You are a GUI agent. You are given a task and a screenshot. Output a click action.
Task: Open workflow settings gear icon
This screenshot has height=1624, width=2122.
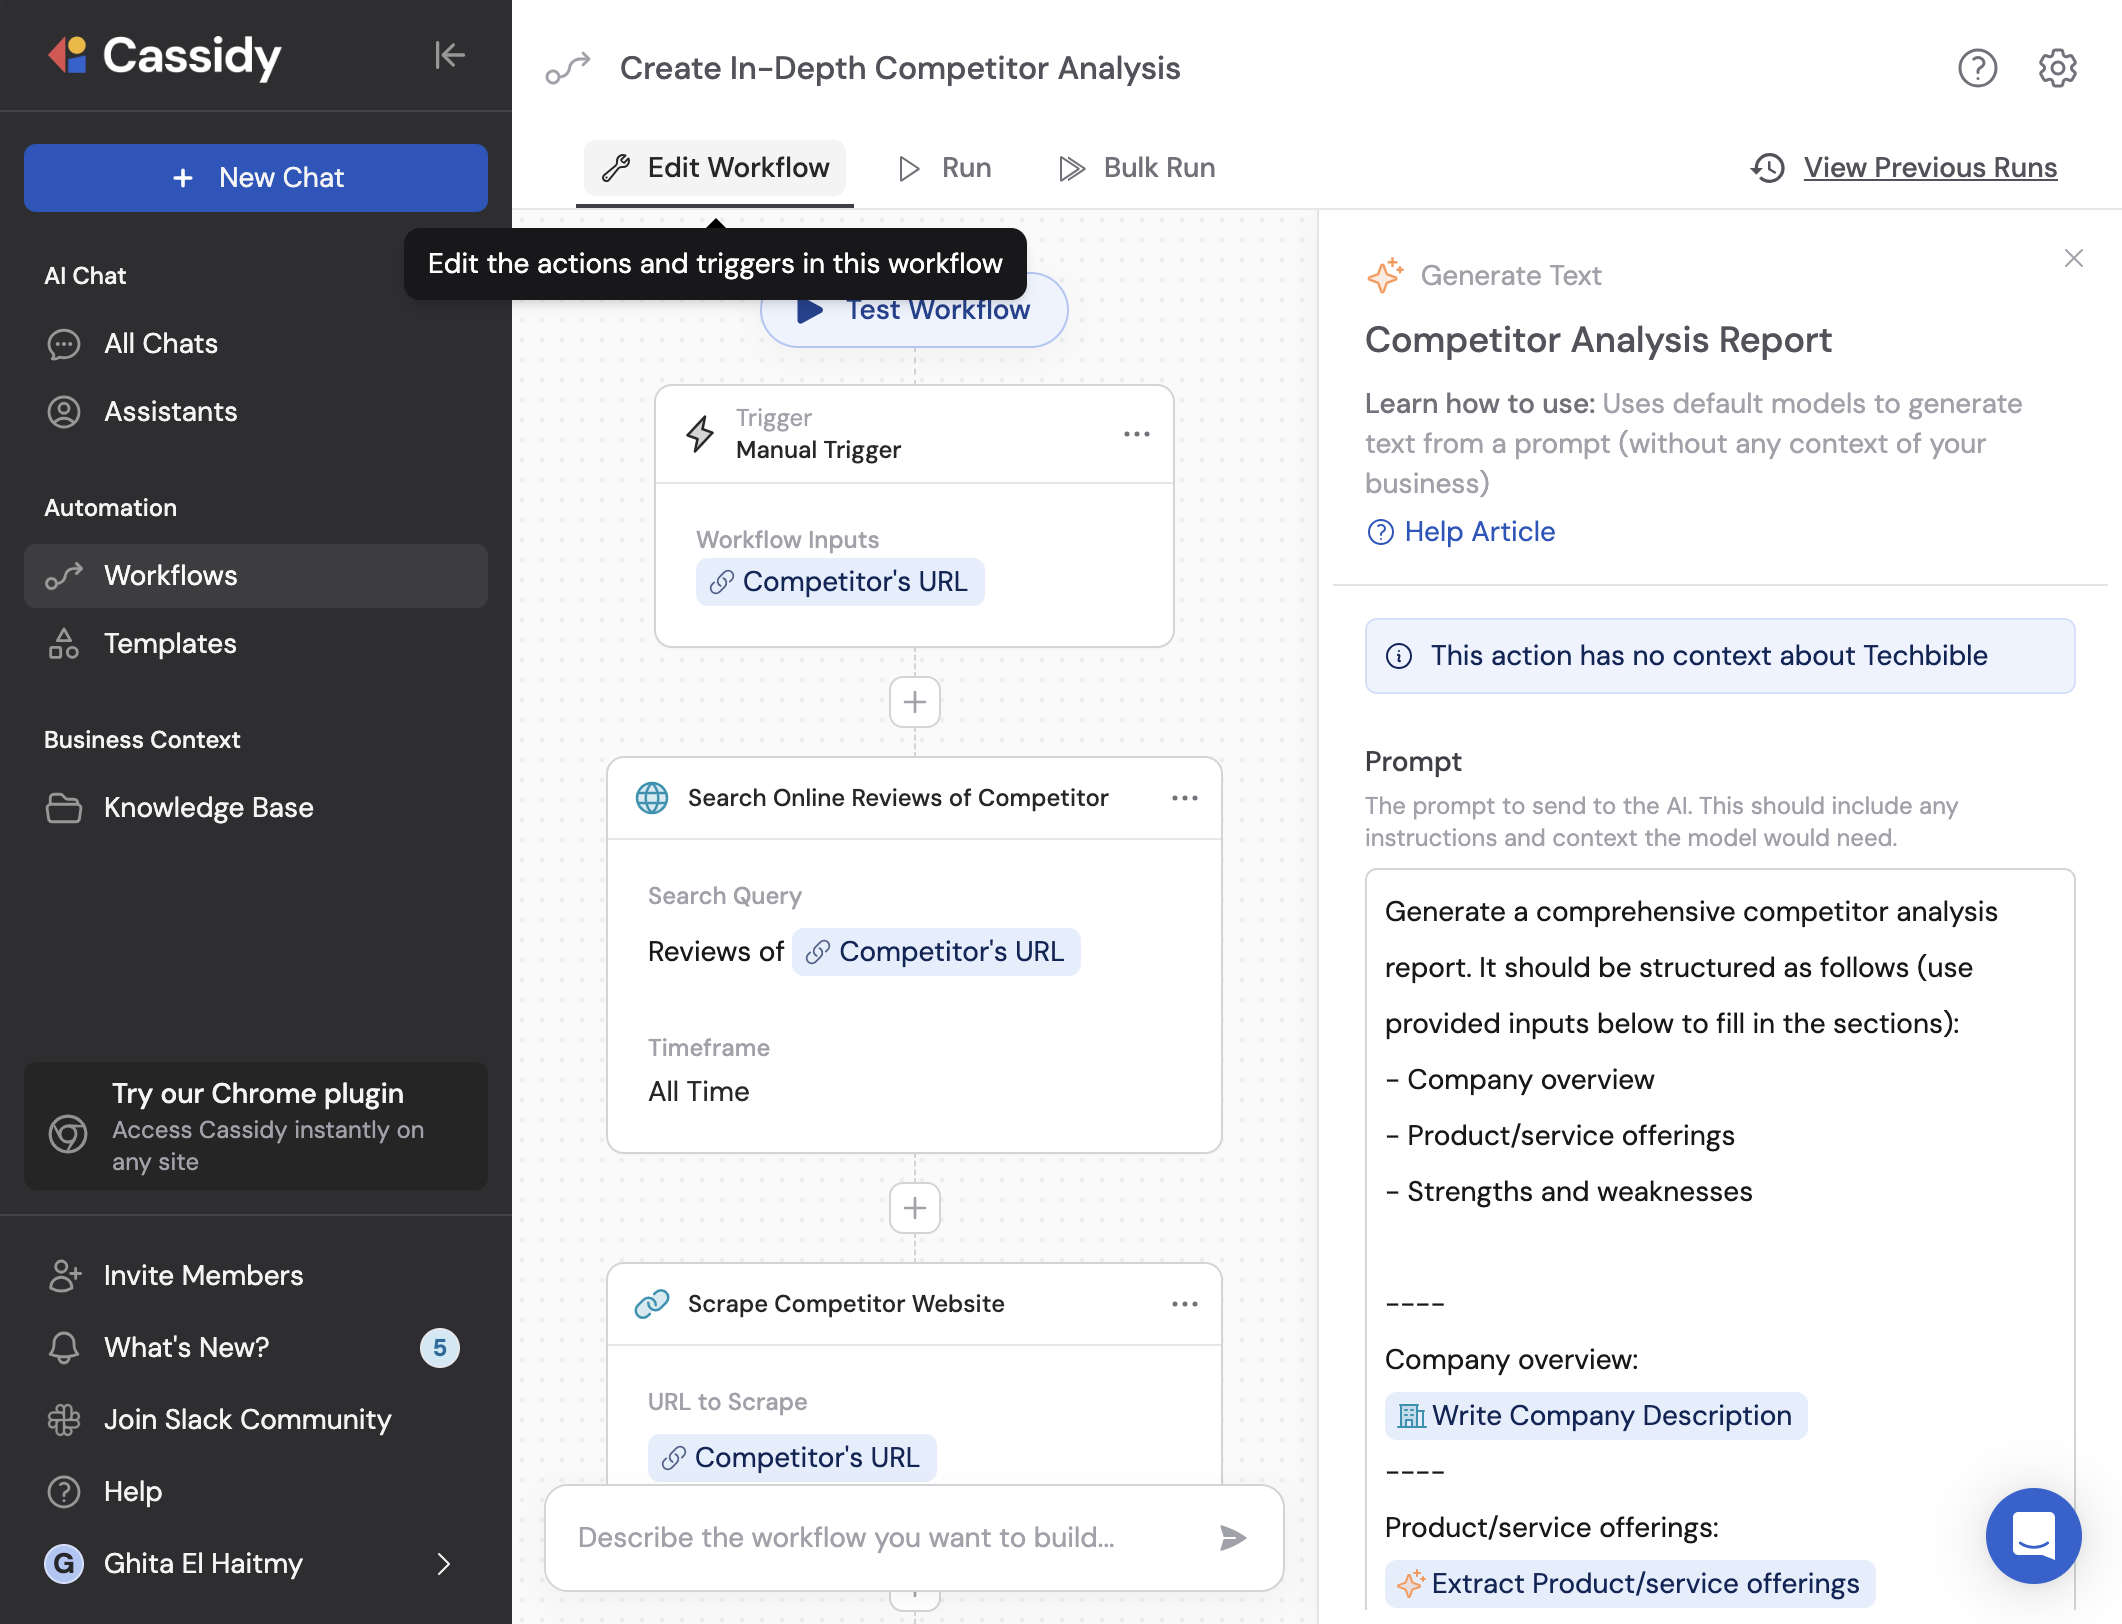[x=2057, y=68]
